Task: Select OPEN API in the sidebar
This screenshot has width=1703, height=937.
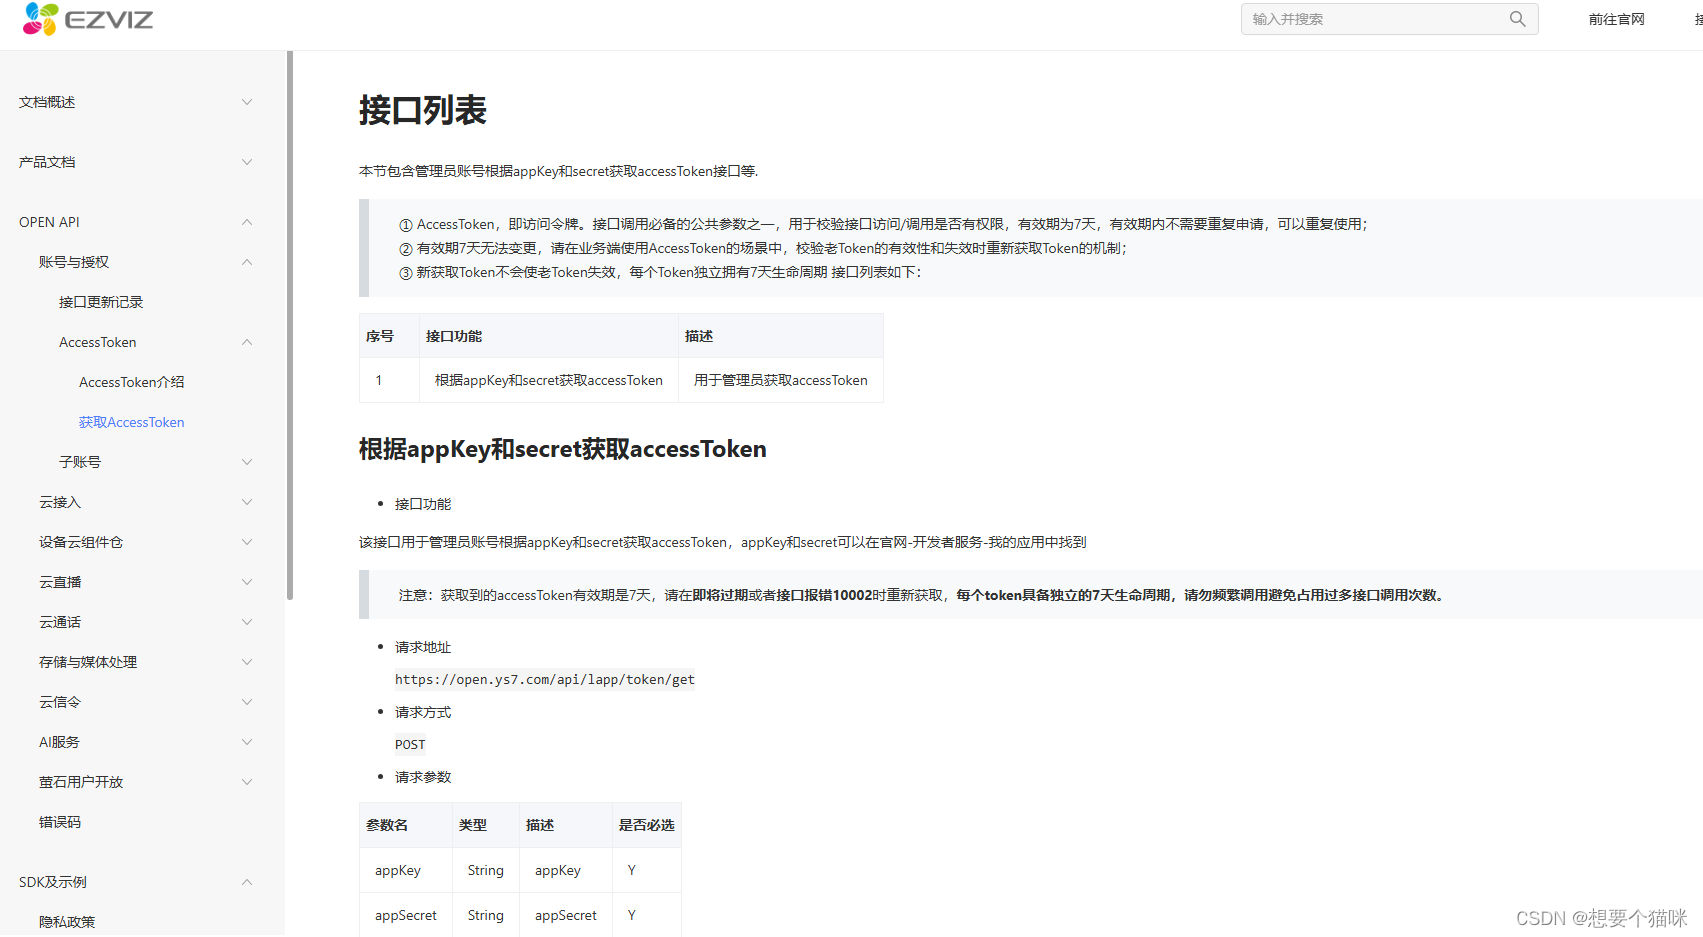Action: (x=49, y=222)
